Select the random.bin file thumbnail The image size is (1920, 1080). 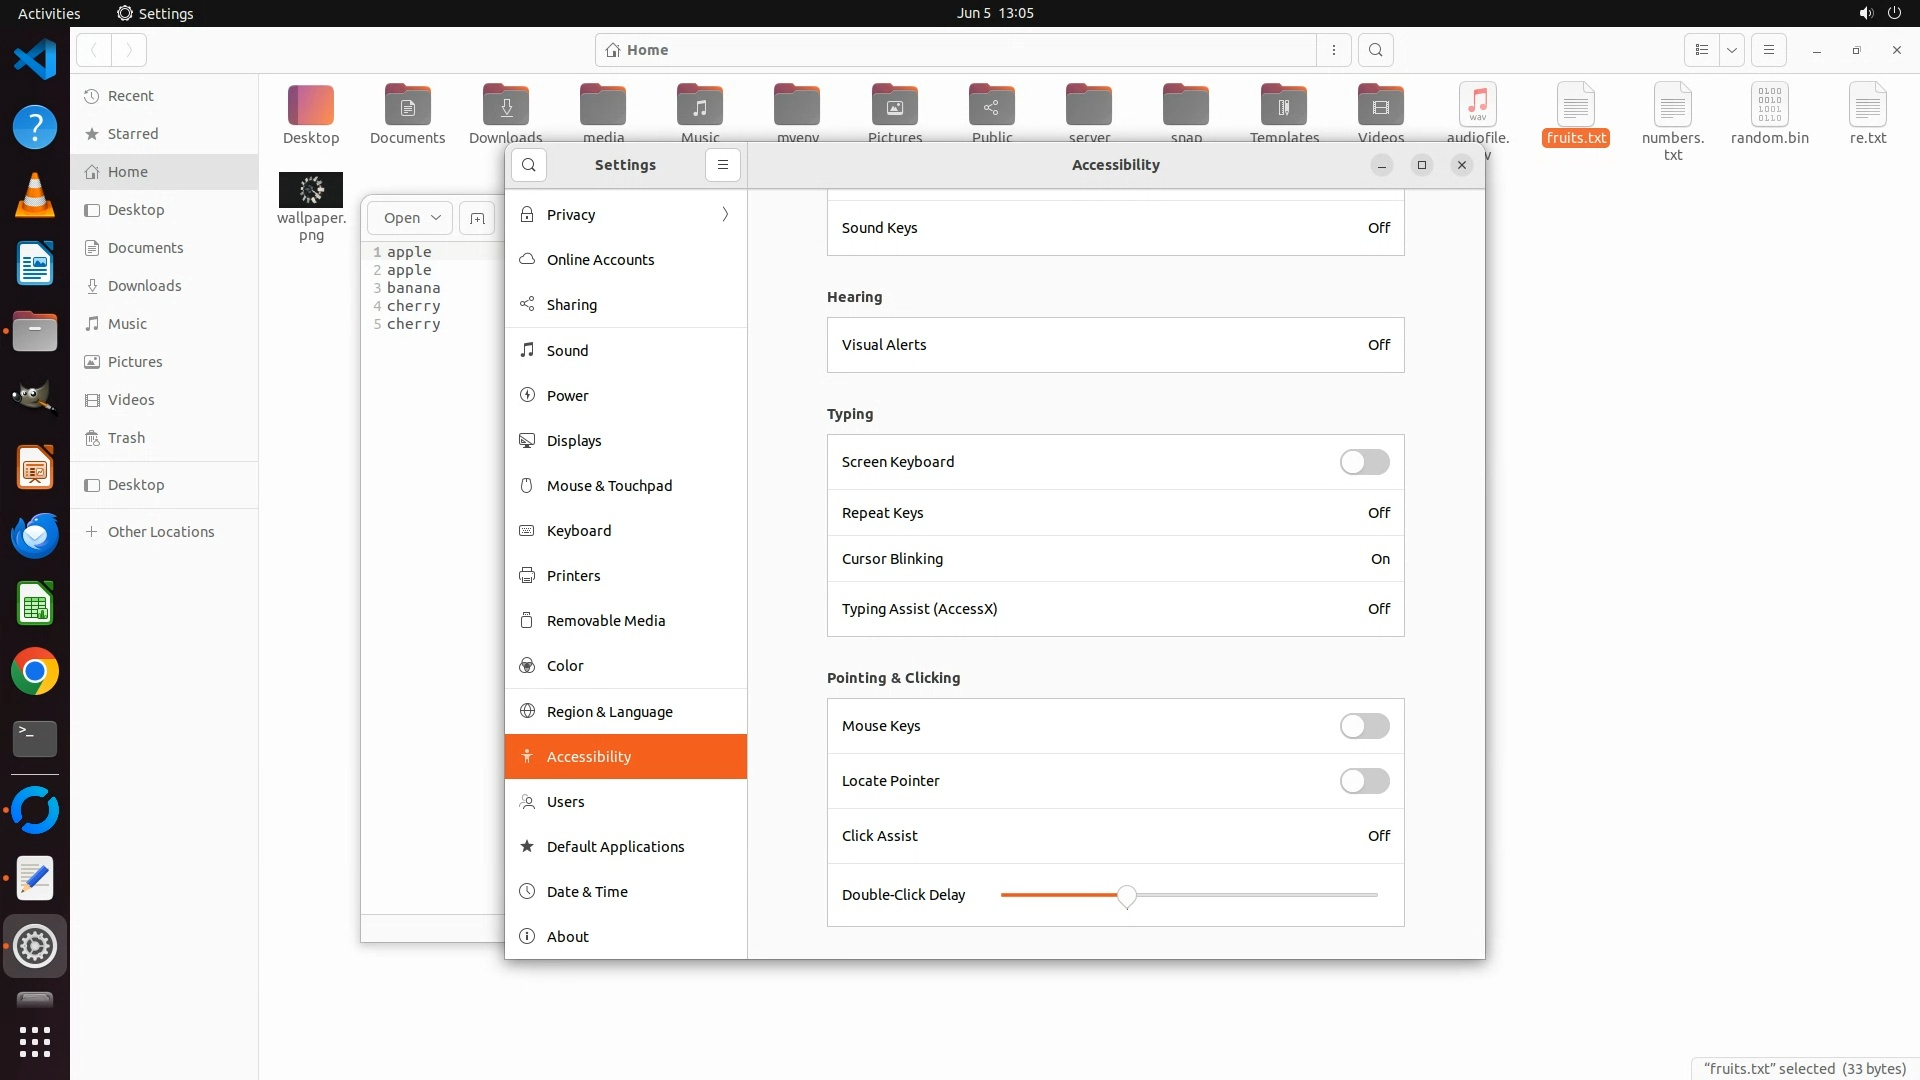pyautogui.click(x=1769, y=105)
